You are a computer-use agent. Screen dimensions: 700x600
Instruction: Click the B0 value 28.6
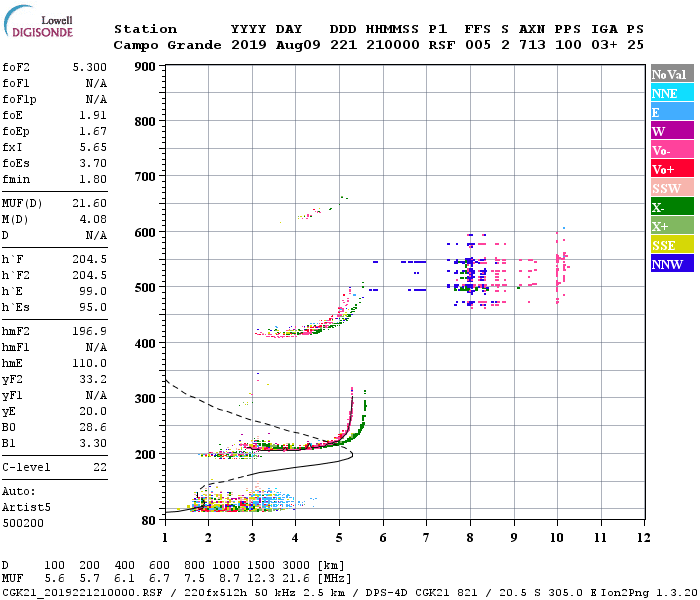coord(93,428)
